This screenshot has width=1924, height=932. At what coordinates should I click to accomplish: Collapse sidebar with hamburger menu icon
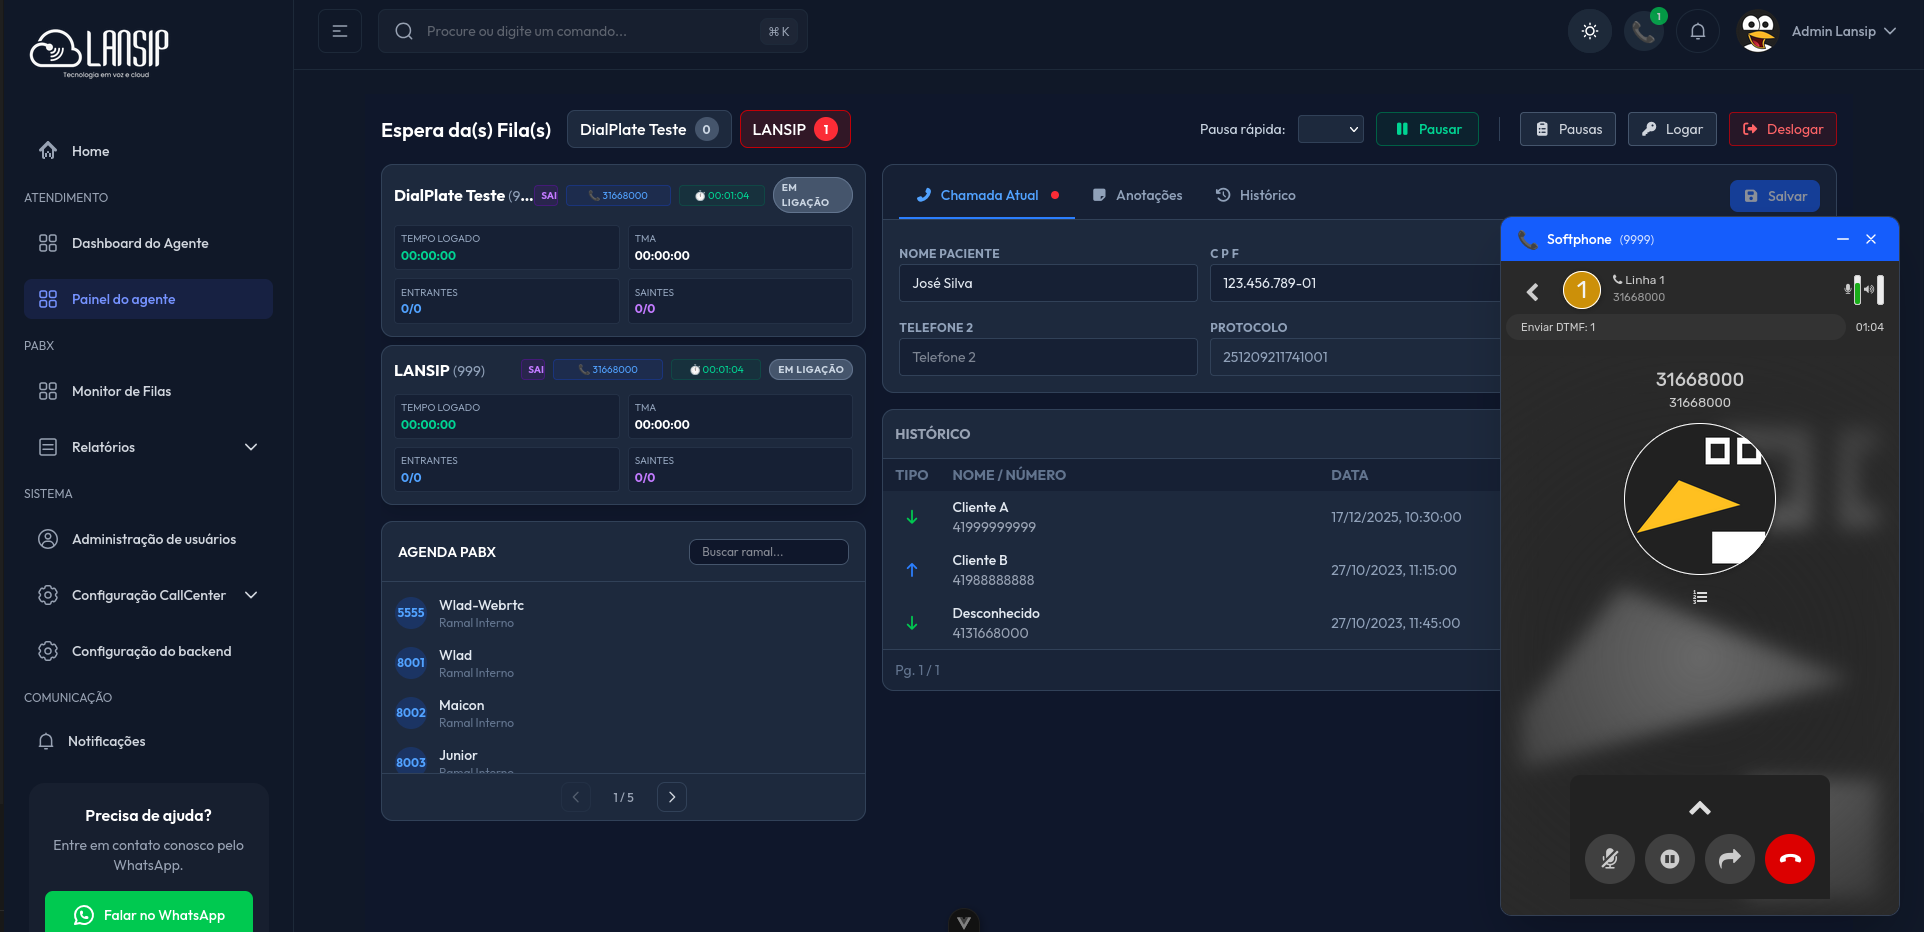coord(340,31)
